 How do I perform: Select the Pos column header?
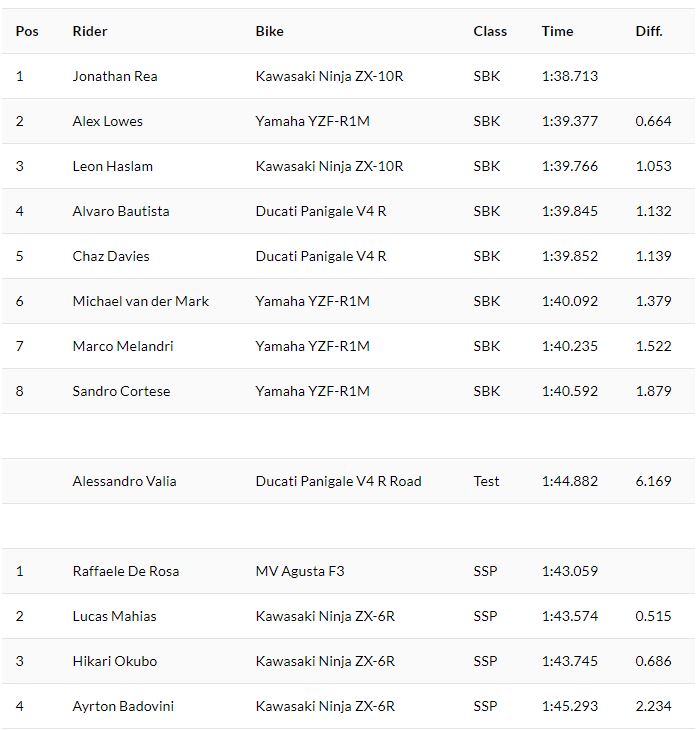click(27, 31)
